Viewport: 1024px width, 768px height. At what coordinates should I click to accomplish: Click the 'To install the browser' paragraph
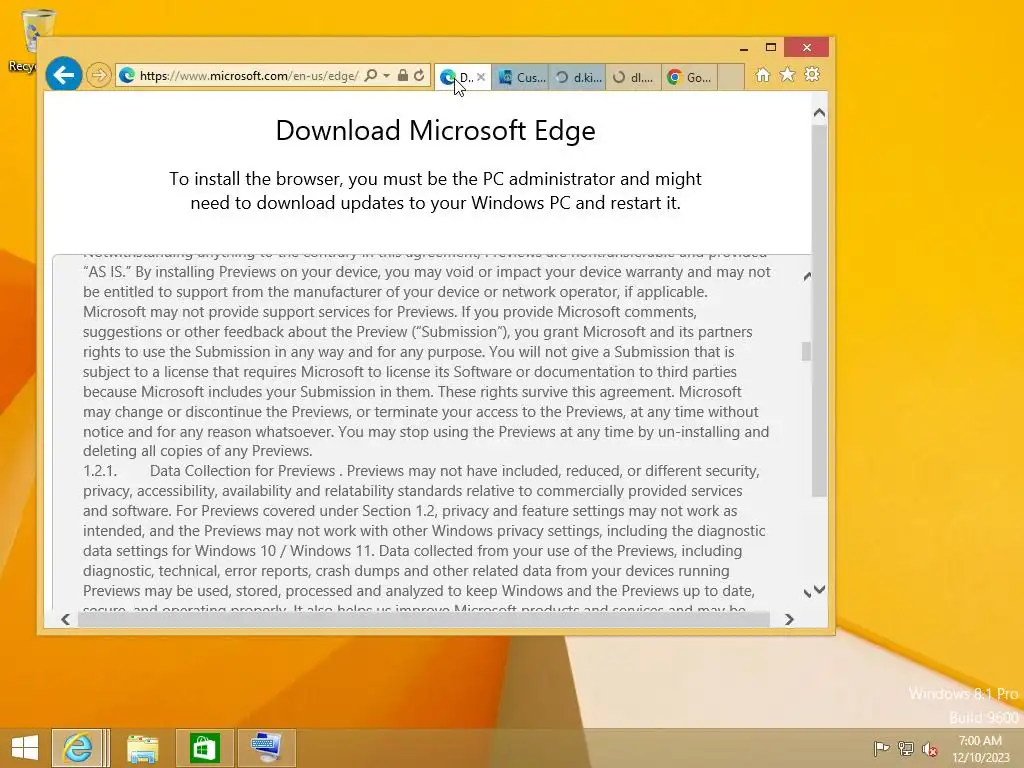[436, 191]
